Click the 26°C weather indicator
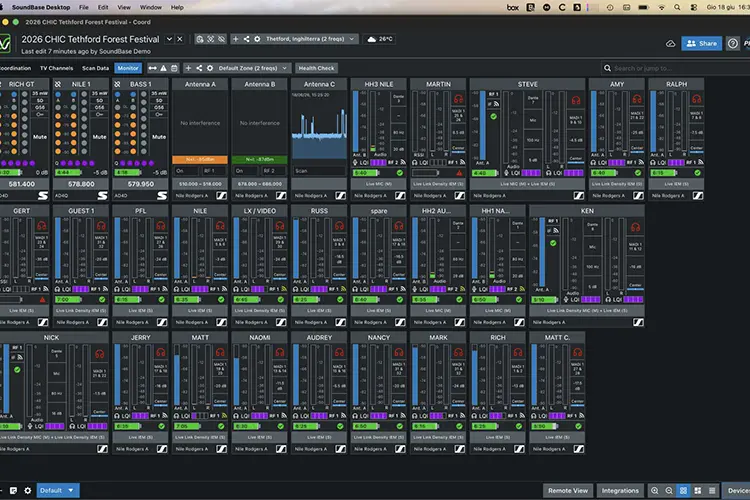Screen dimensions: 750x500 (x=380, y=39)
